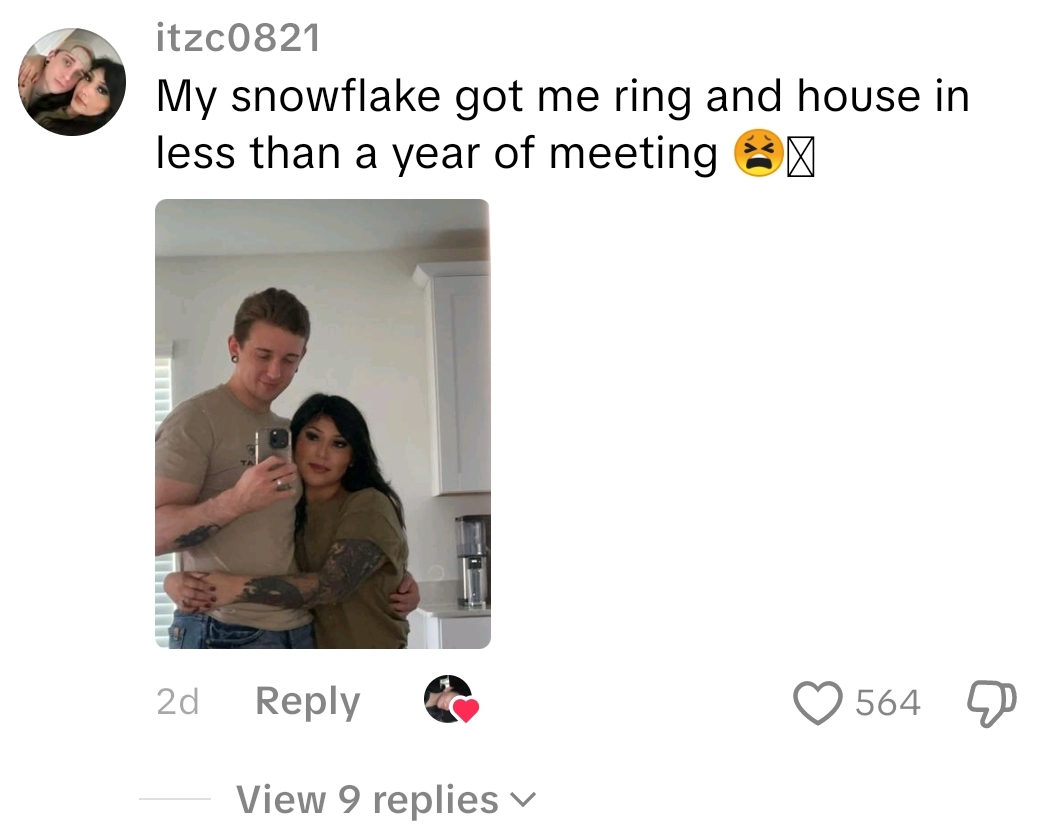The height and width of the screenshot is (824, 1056).
Task: Tap the phone shown in attached photo
Action: pyautogui.click(x=273, y=445)
